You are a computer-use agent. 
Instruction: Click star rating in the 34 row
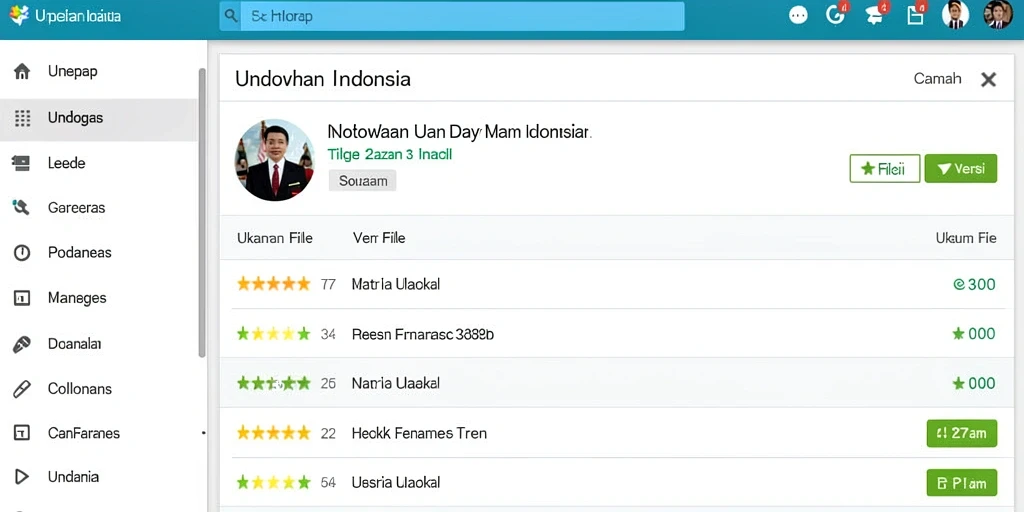(273, 334)
